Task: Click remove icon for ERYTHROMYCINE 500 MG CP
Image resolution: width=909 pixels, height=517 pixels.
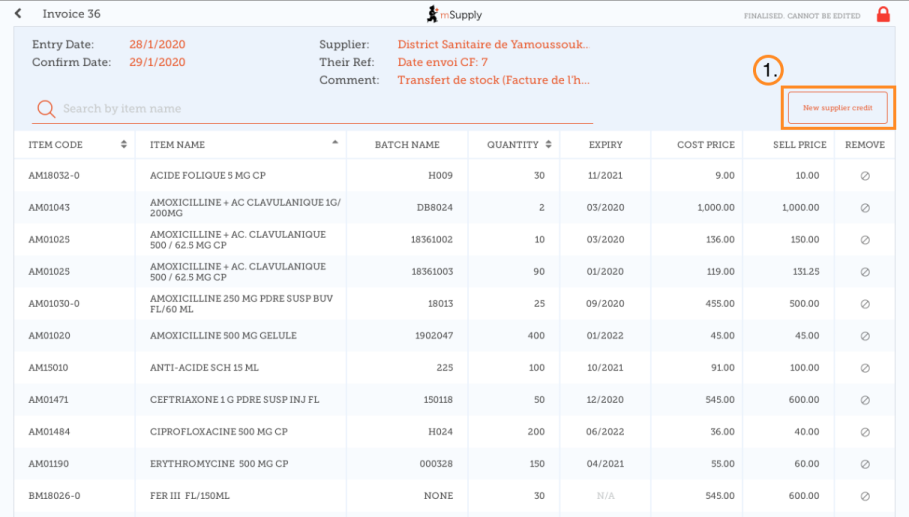Action: [x=865, y=464]
